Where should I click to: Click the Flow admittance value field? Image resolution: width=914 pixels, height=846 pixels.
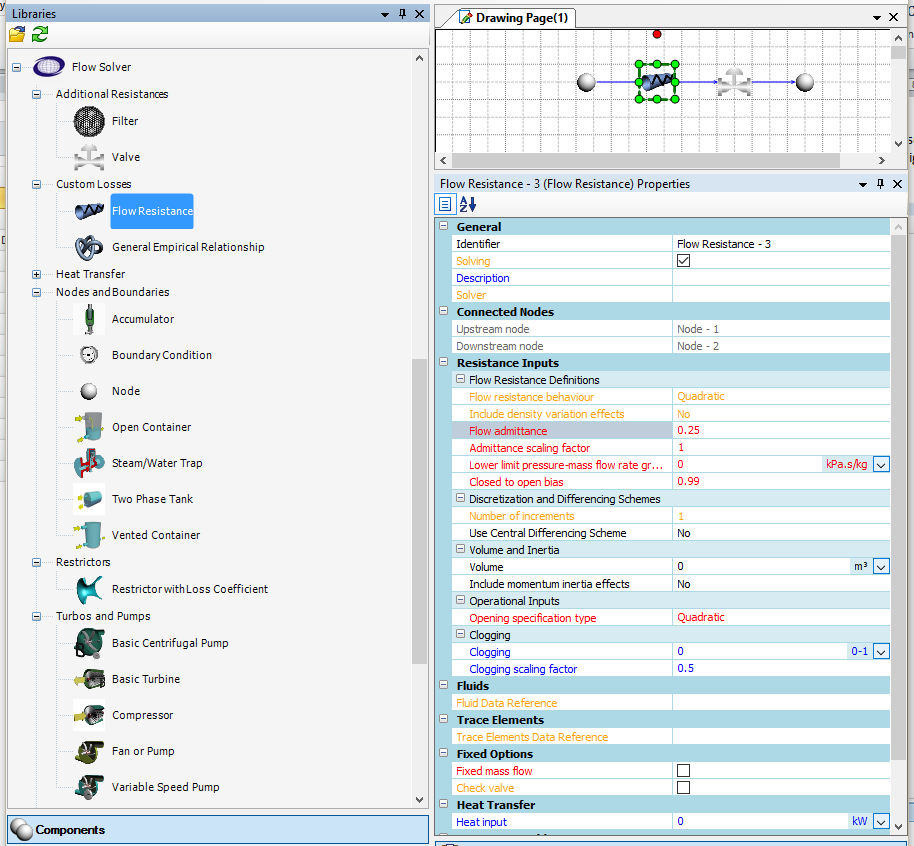pos(780,431)
